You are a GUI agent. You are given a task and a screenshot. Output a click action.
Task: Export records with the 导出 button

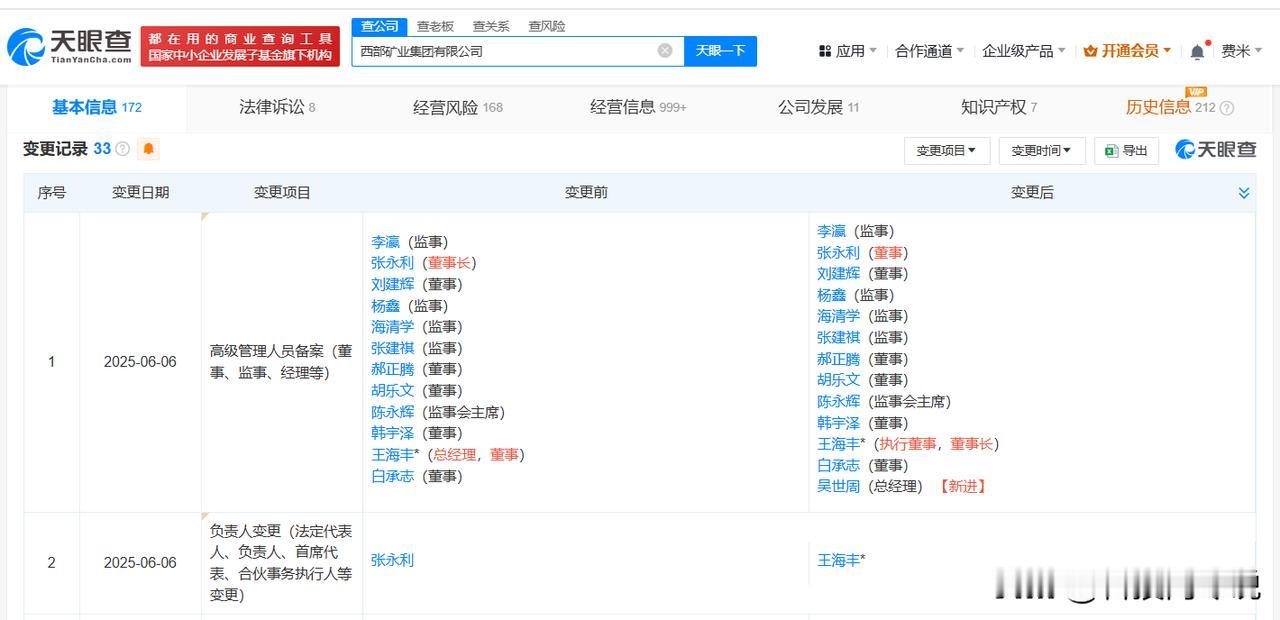coord(1126,151)
